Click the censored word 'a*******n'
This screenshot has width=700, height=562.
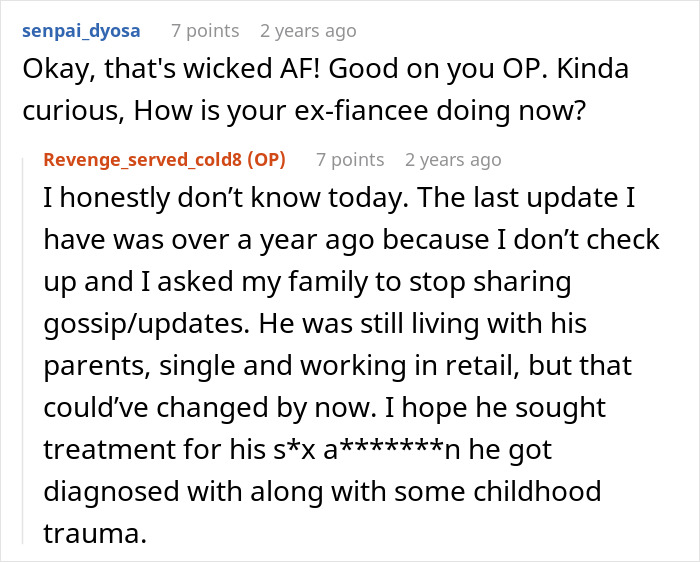tap(392, 449)
